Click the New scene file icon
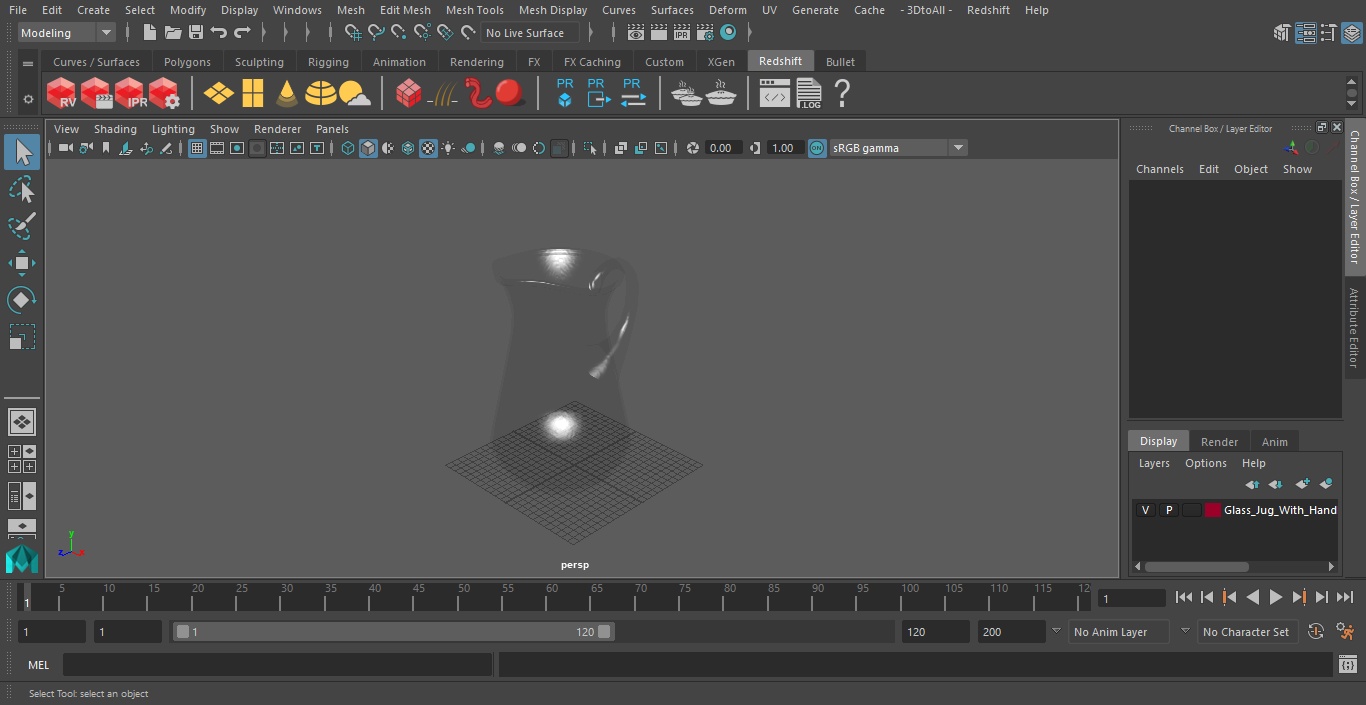 pos(149,33)
